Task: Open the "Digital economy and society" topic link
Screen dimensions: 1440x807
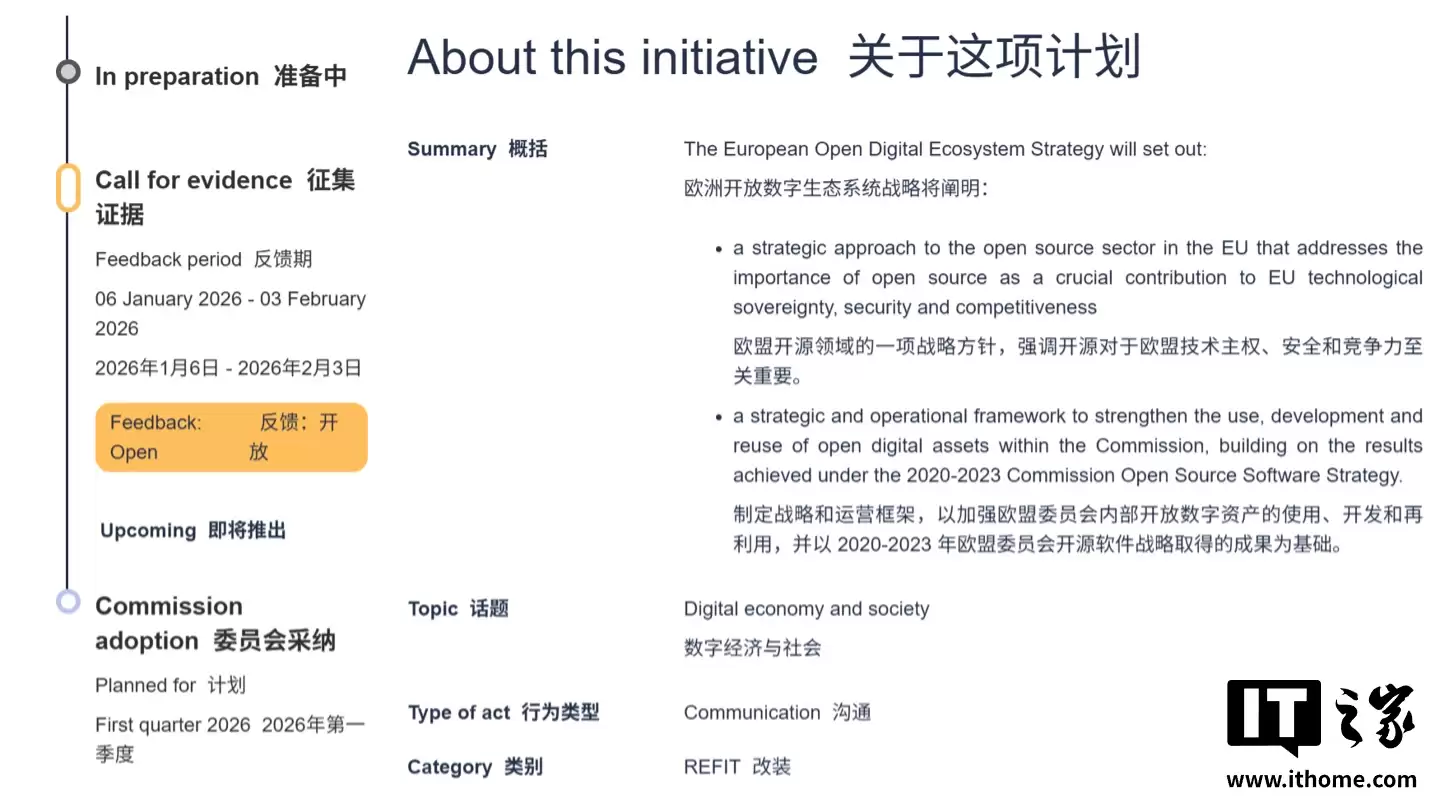Action: click(806, 608)
